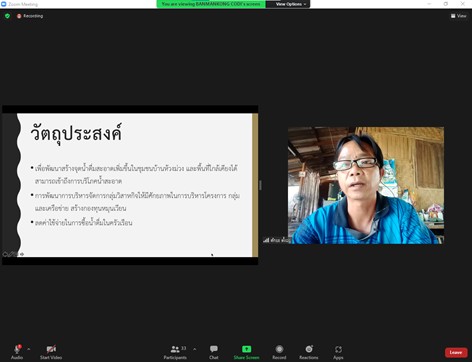The height and width of the screenshot is (362, 472).
Task: Click the divider handle between slide and video
Action: tap(260, 185)
